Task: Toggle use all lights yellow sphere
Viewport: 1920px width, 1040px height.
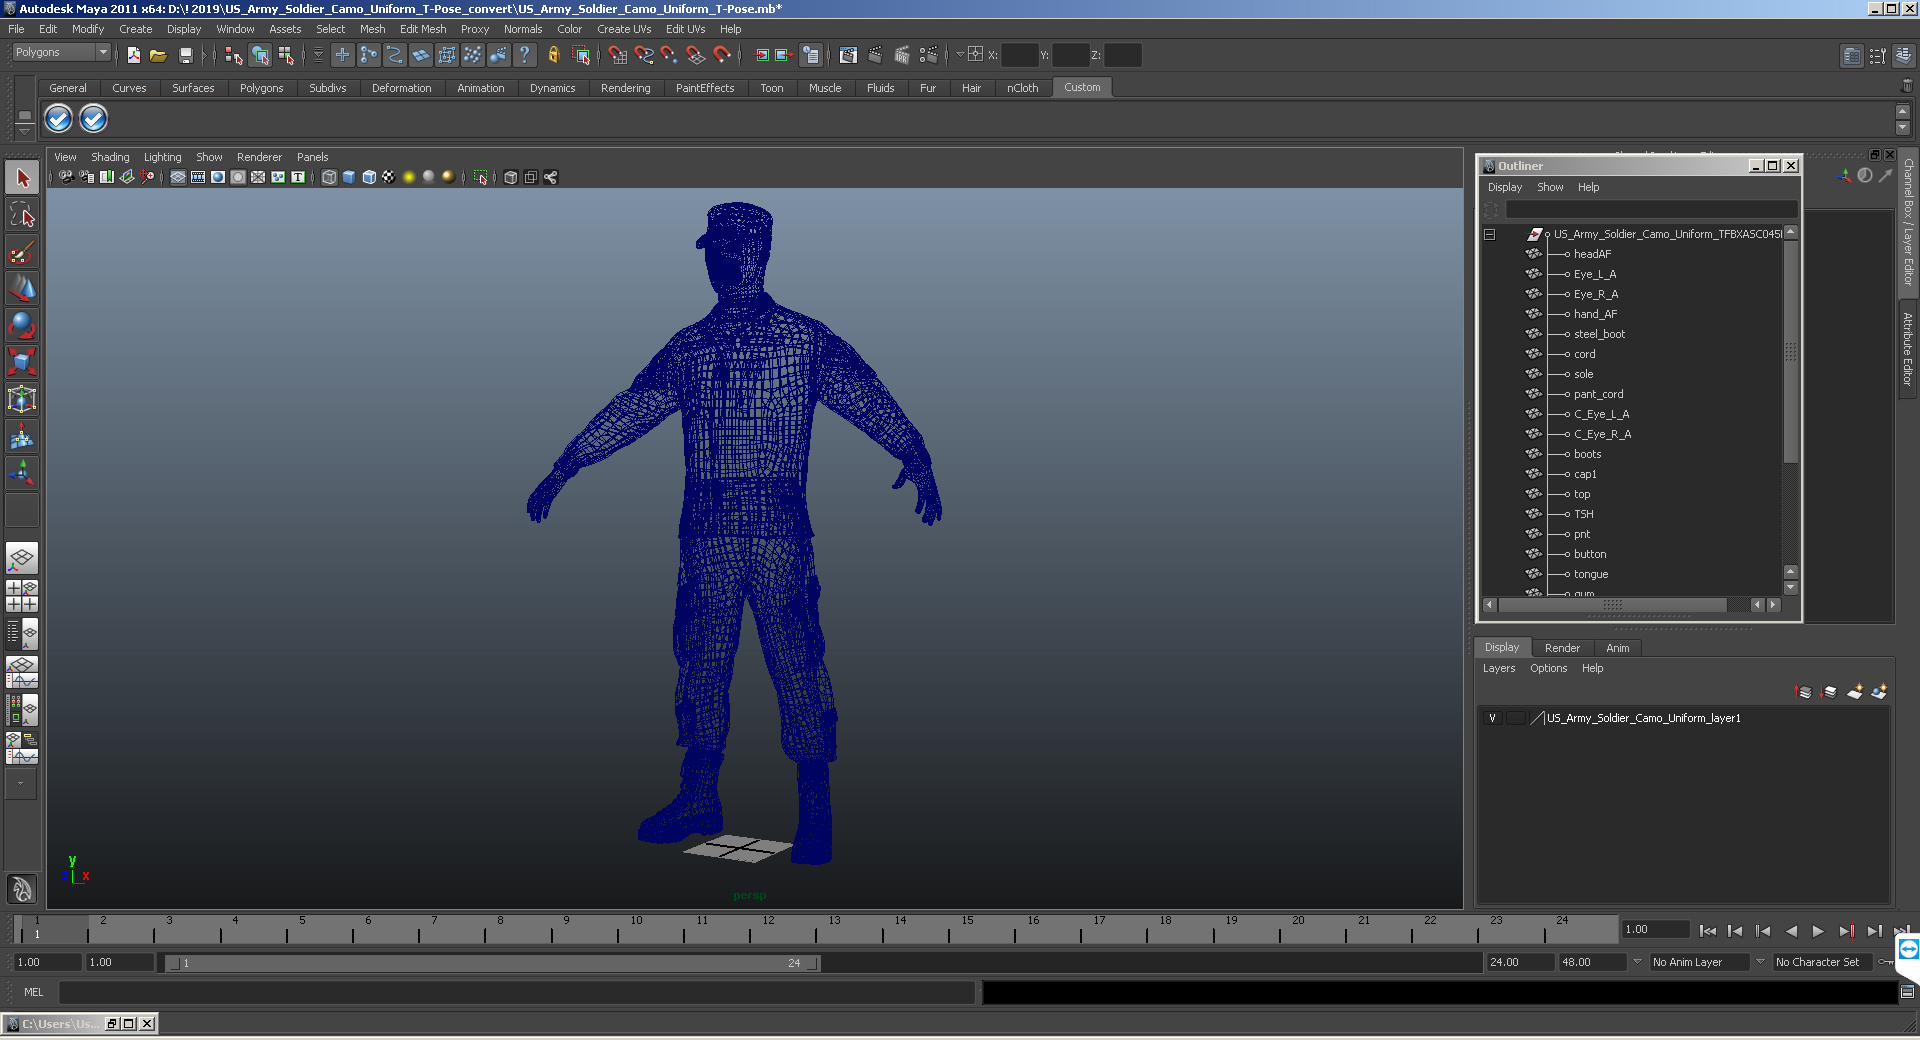Action: (409, 177)
